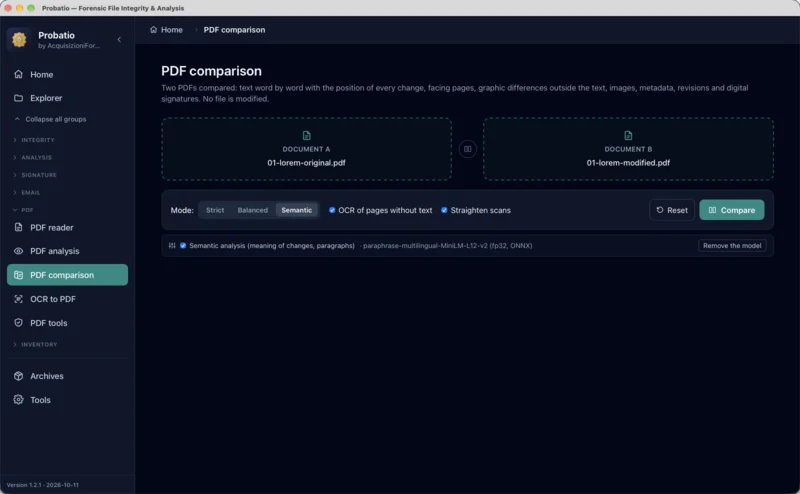The height and width of the screenshot is (494, 800).
Task: Click the Reset button
Action: click(672, 210)
